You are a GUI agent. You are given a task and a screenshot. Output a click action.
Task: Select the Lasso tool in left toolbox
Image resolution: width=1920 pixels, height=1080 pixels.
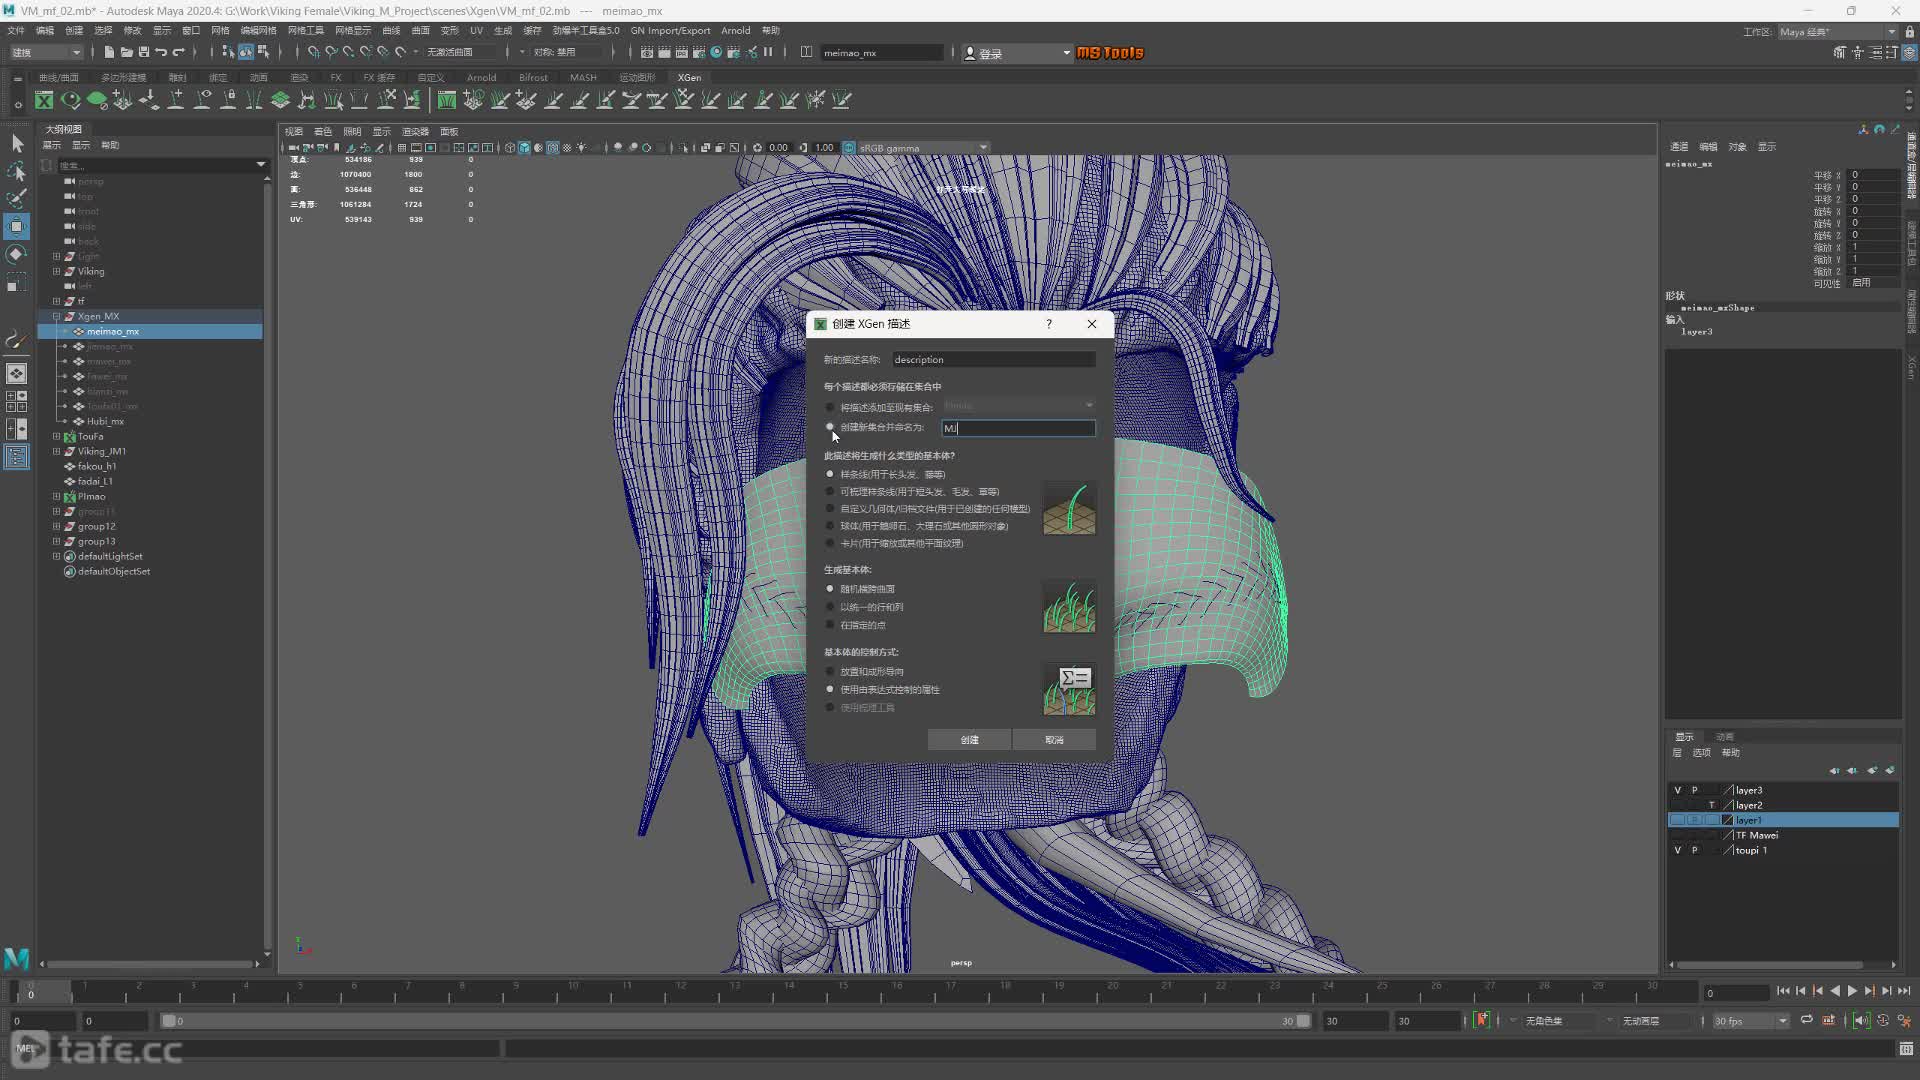pyautogui.click(x=16, y=171)
